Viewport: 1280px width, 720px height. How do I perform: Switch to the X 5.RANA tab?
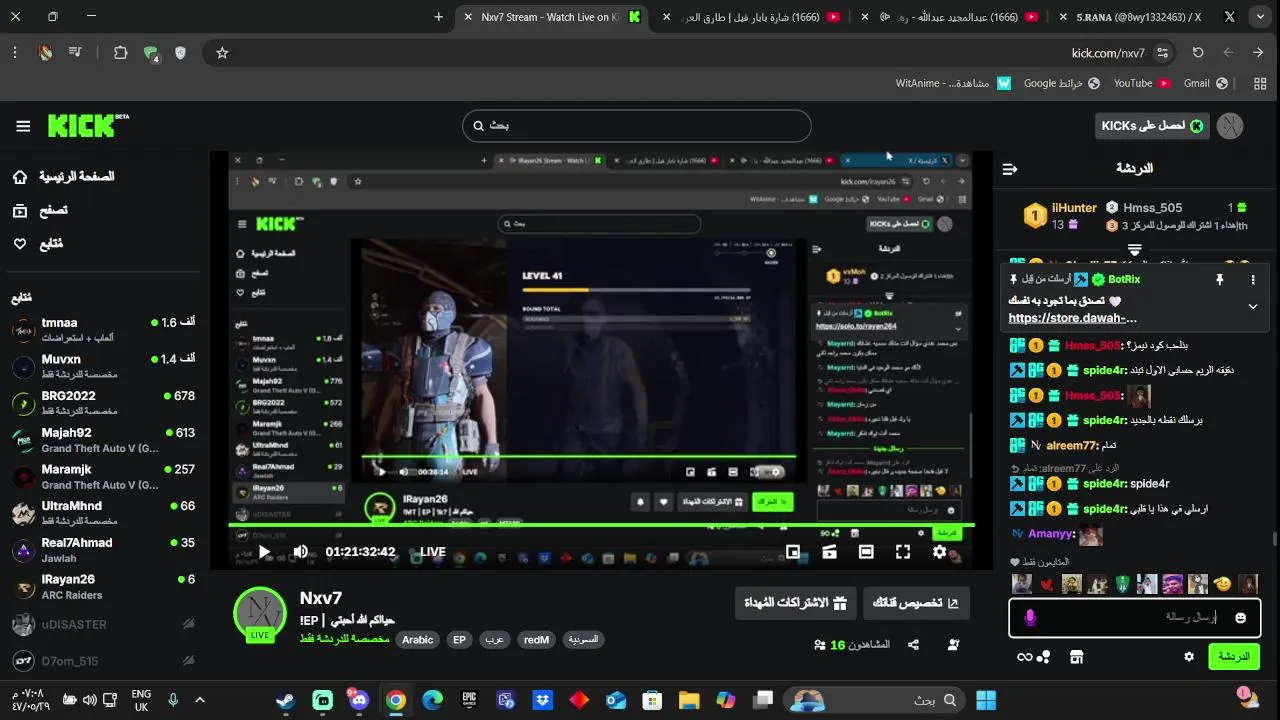pos(1147,17)
